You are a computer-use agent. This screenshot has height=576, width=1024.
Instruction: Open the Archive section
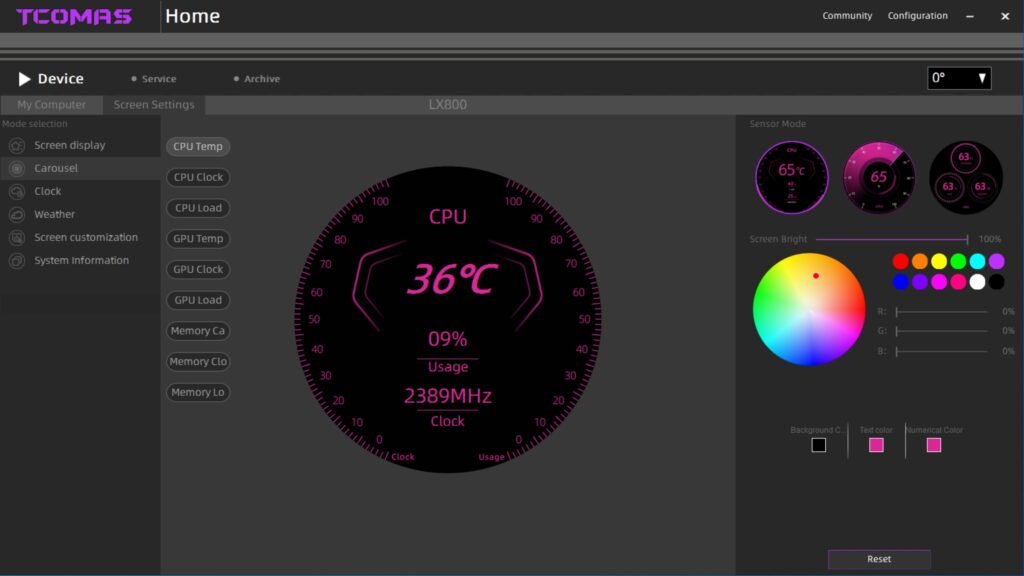[x=262, y=79]
